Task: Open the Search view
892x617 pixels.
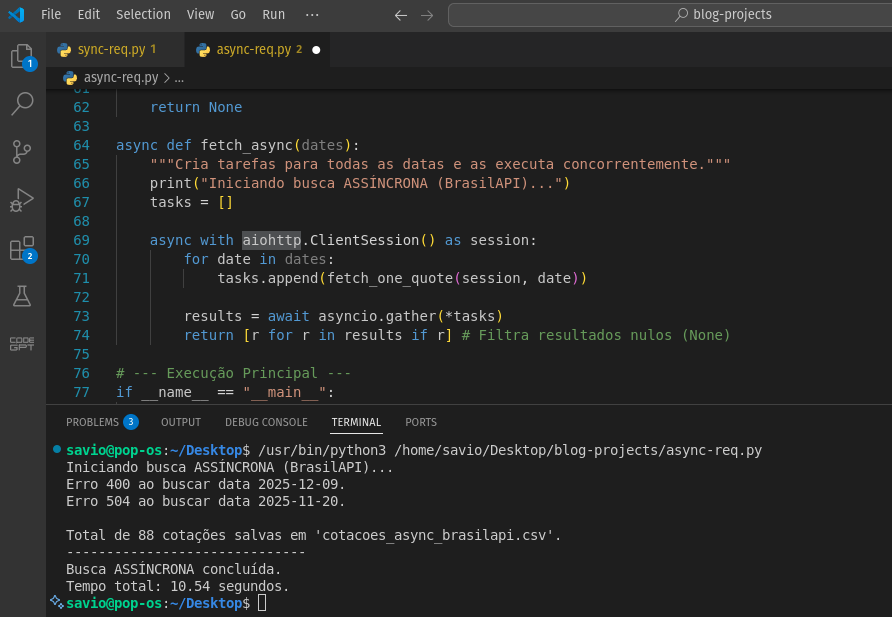Action: click(22, 103)
